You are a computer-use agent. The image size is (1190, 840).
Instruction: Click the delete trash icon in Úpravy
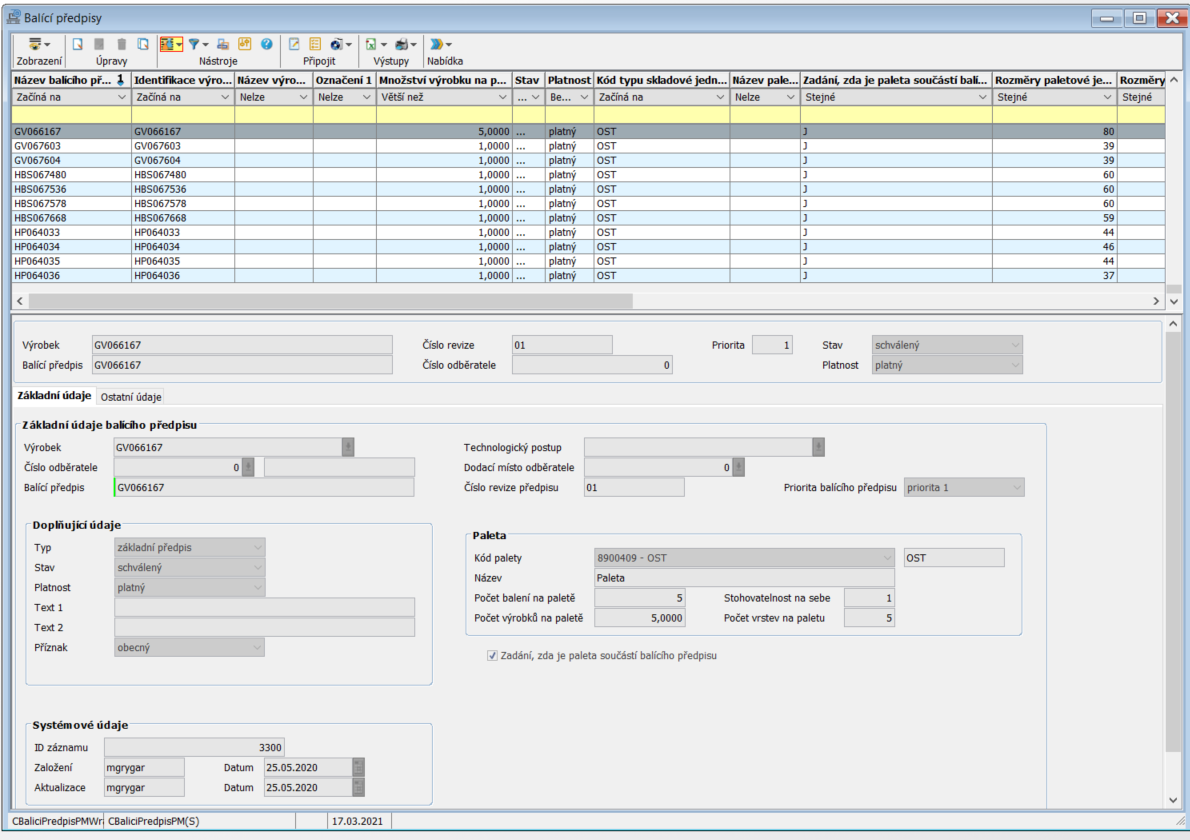[121, 44]
